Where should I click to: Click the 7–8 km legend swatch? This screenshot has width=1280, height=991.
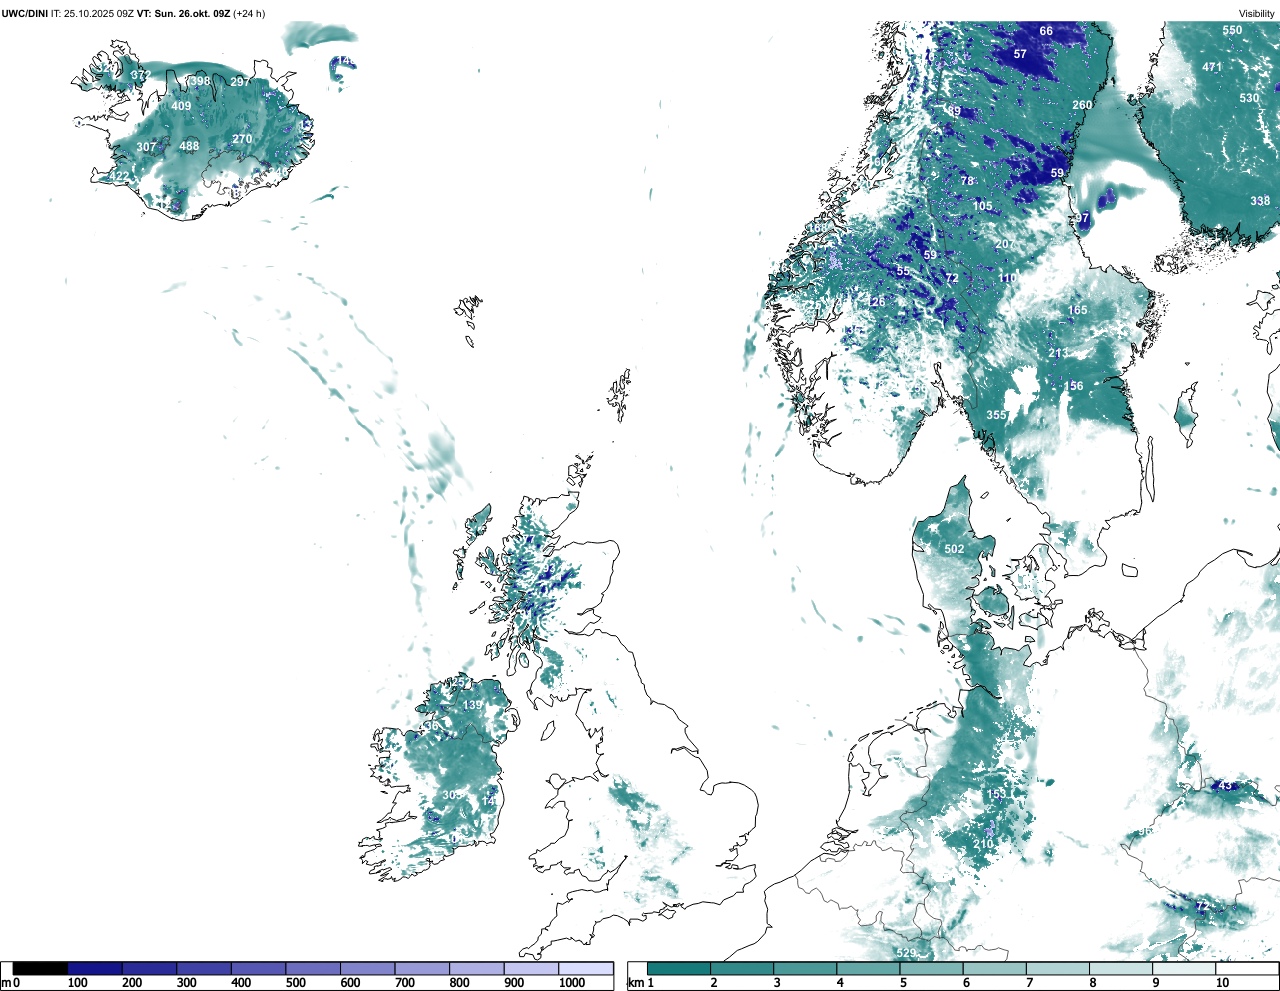click(1057, 968)
